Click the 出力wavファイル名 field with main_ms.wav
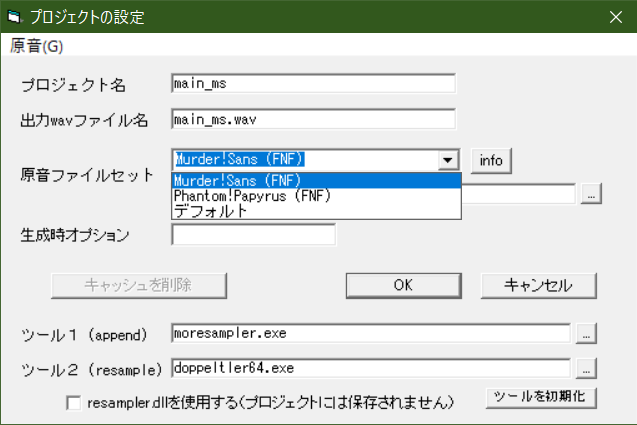The height and width of the screenshot is (425, 637). click(313, 119)
